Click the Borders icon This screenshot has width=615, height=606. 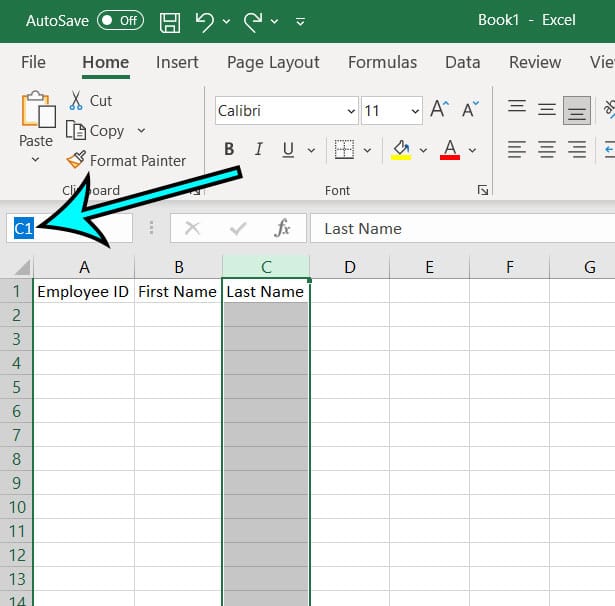(344, 149)
